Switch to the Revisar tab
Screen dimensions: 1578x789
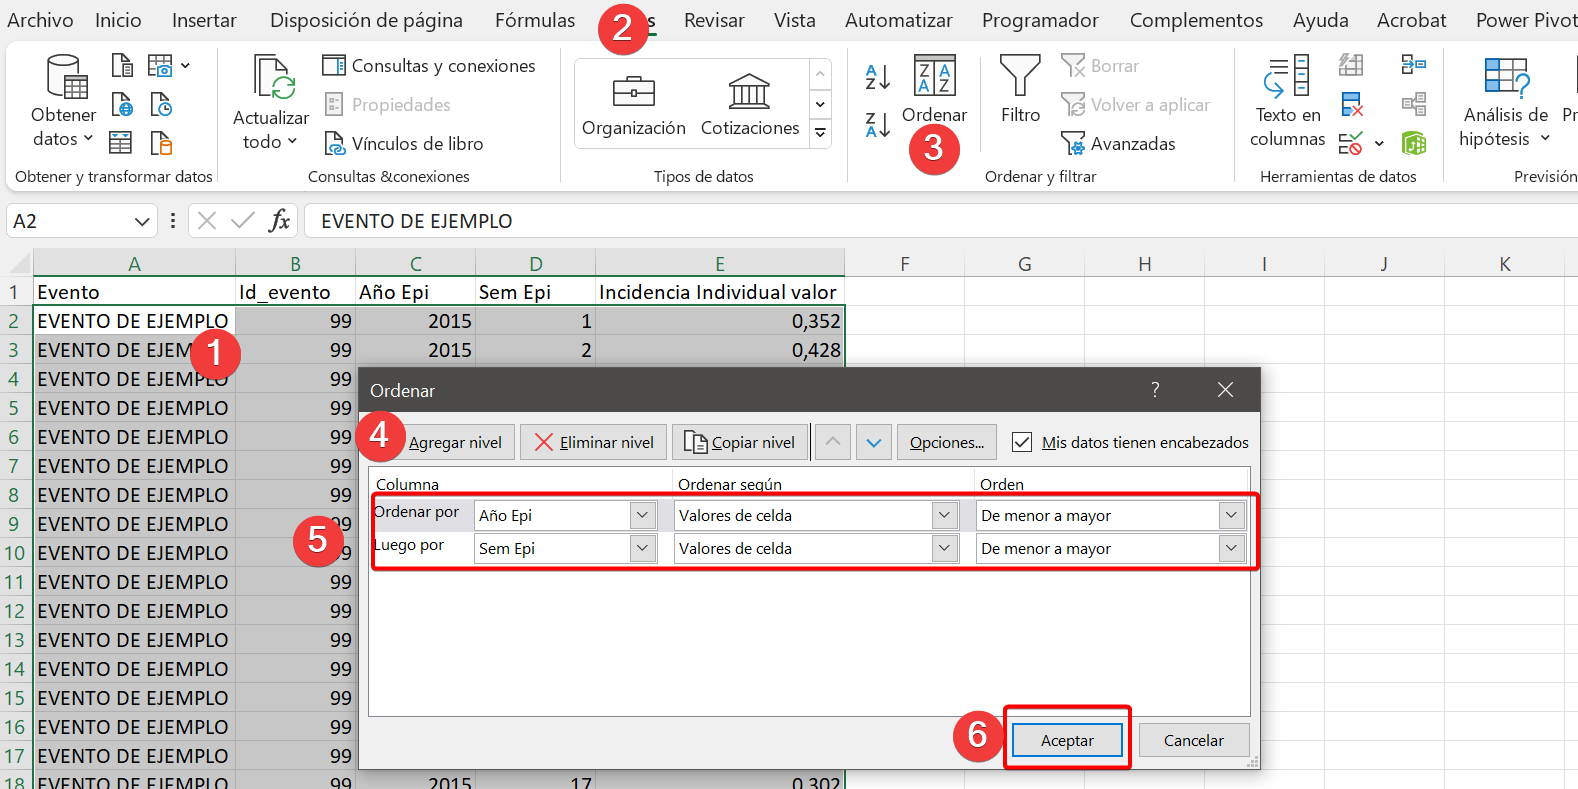[714, 20]
